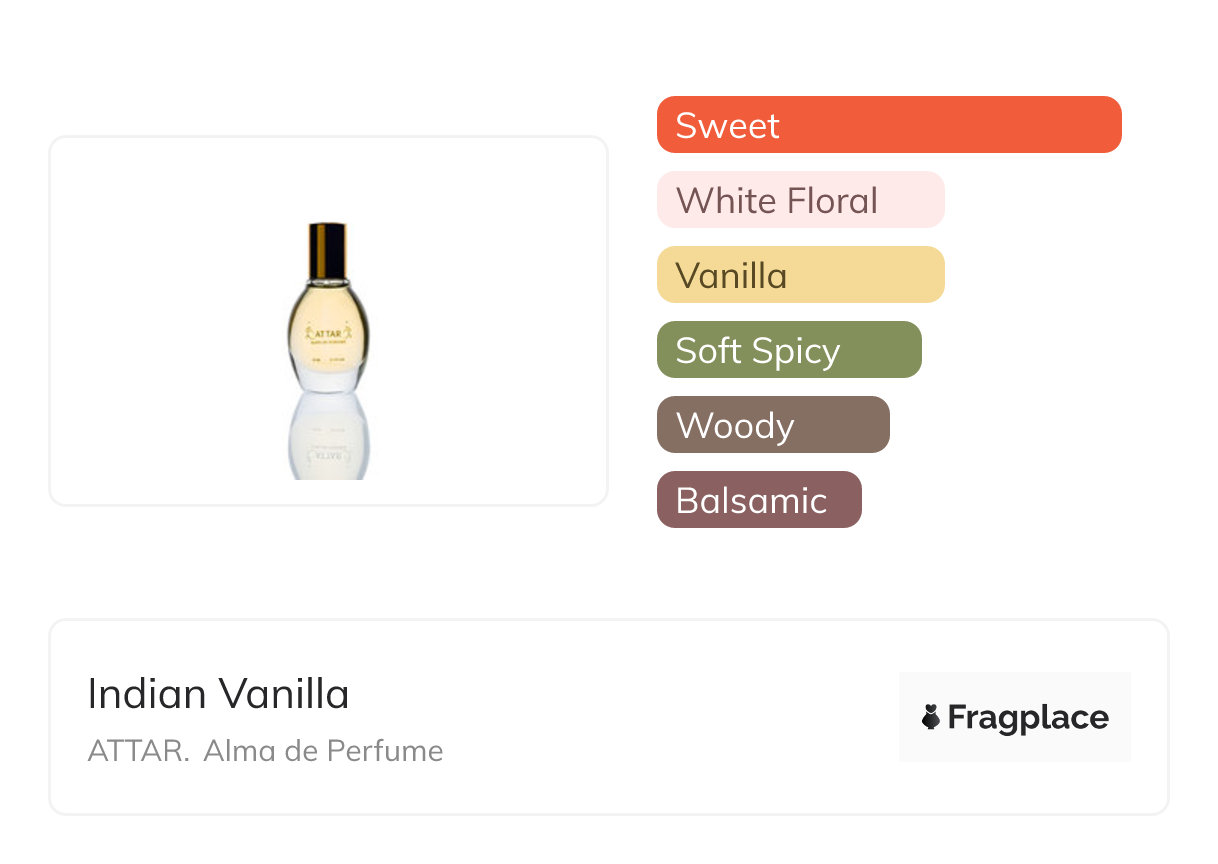Choose the Vanilla accord bar
The width and height of the screenshot is (1218, 864).
pyautogui.click(x=800, y=275)
